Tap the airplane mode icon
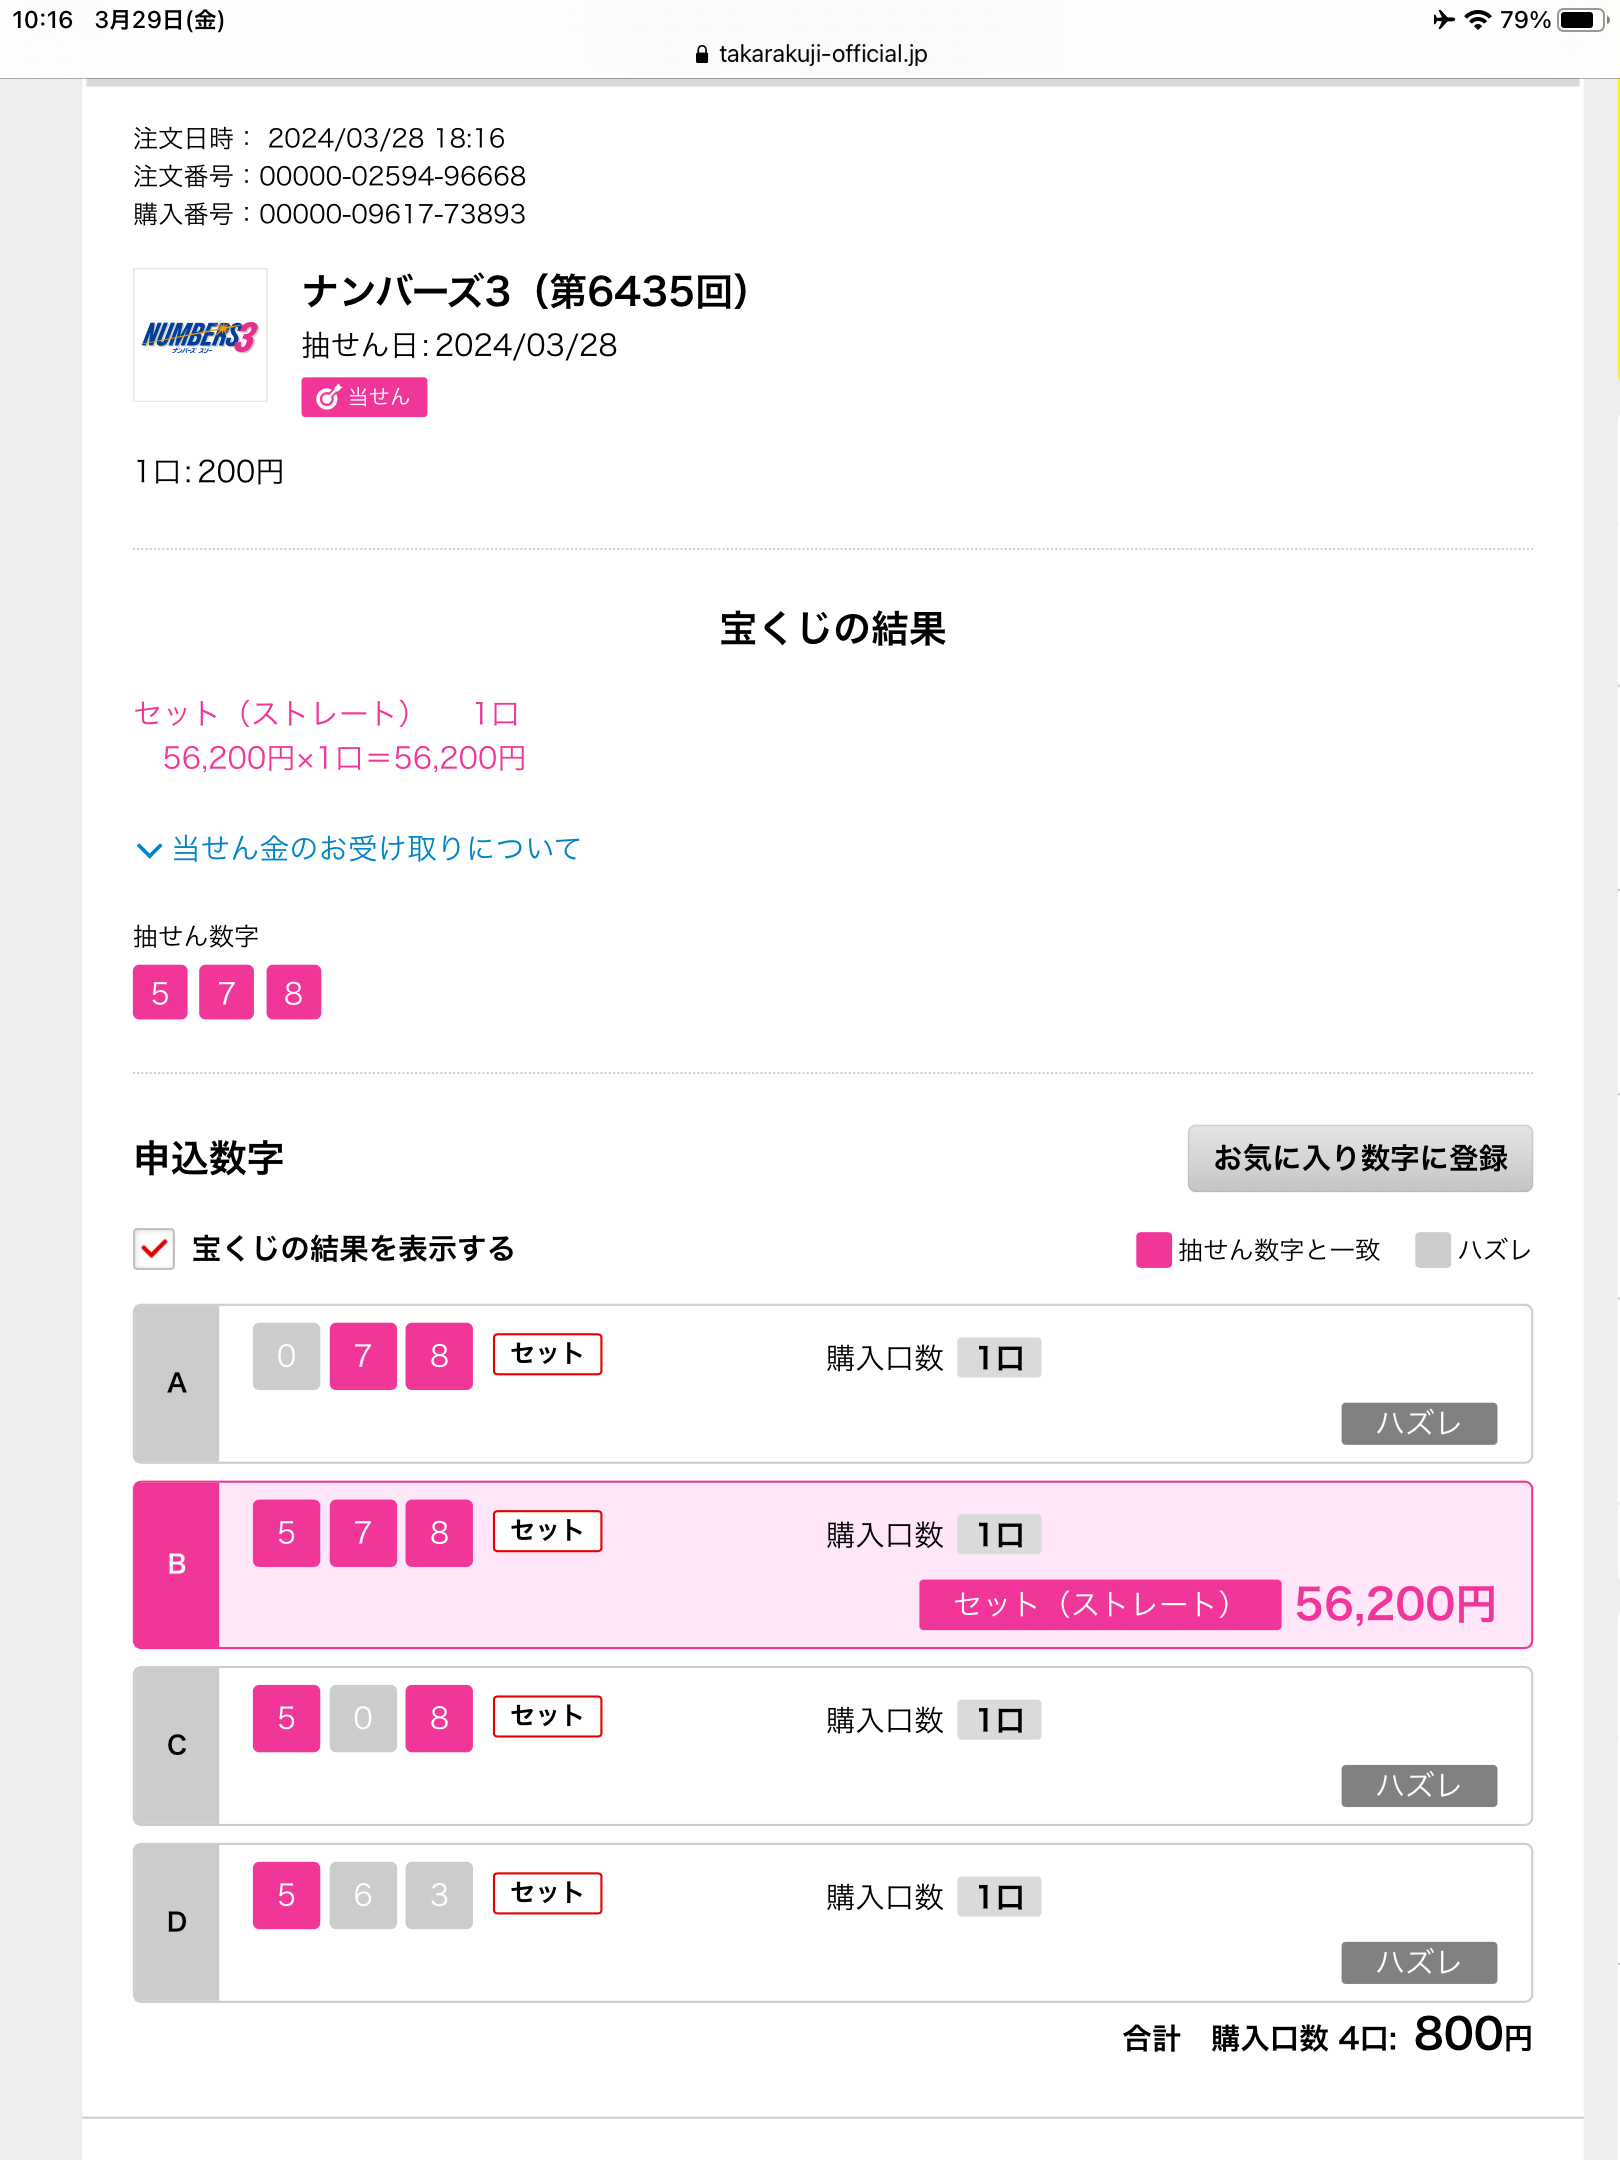 1443,20
